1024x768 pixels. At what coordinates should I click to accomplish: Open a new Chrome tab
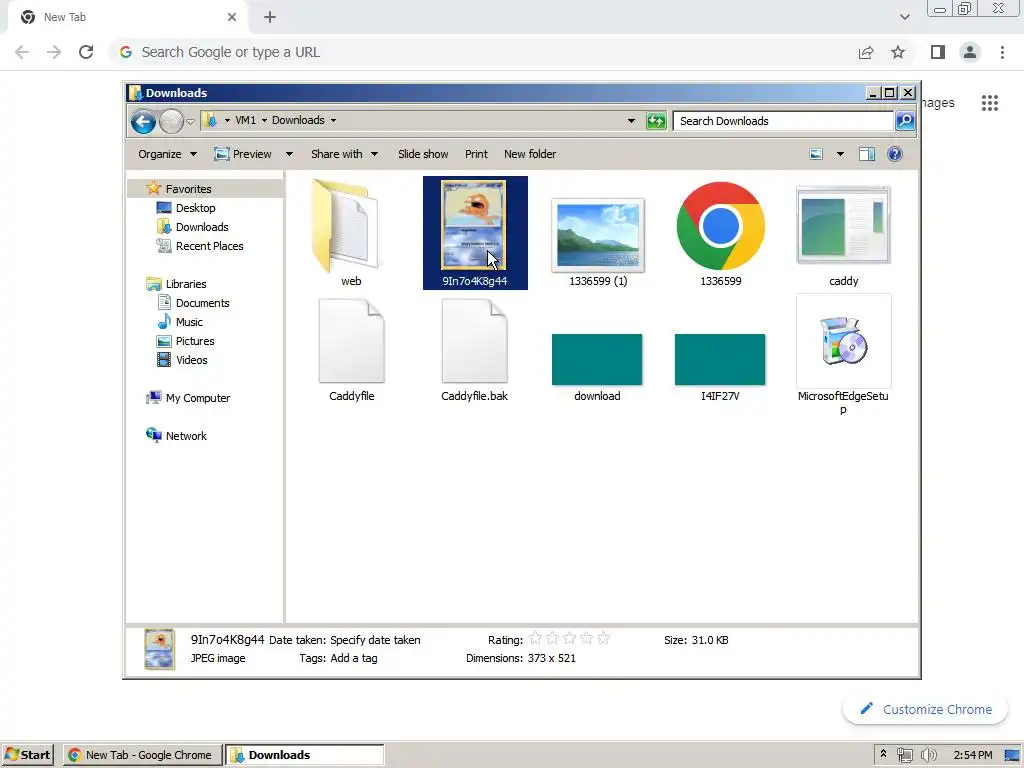pyautogui.click(x=270, y=17)
